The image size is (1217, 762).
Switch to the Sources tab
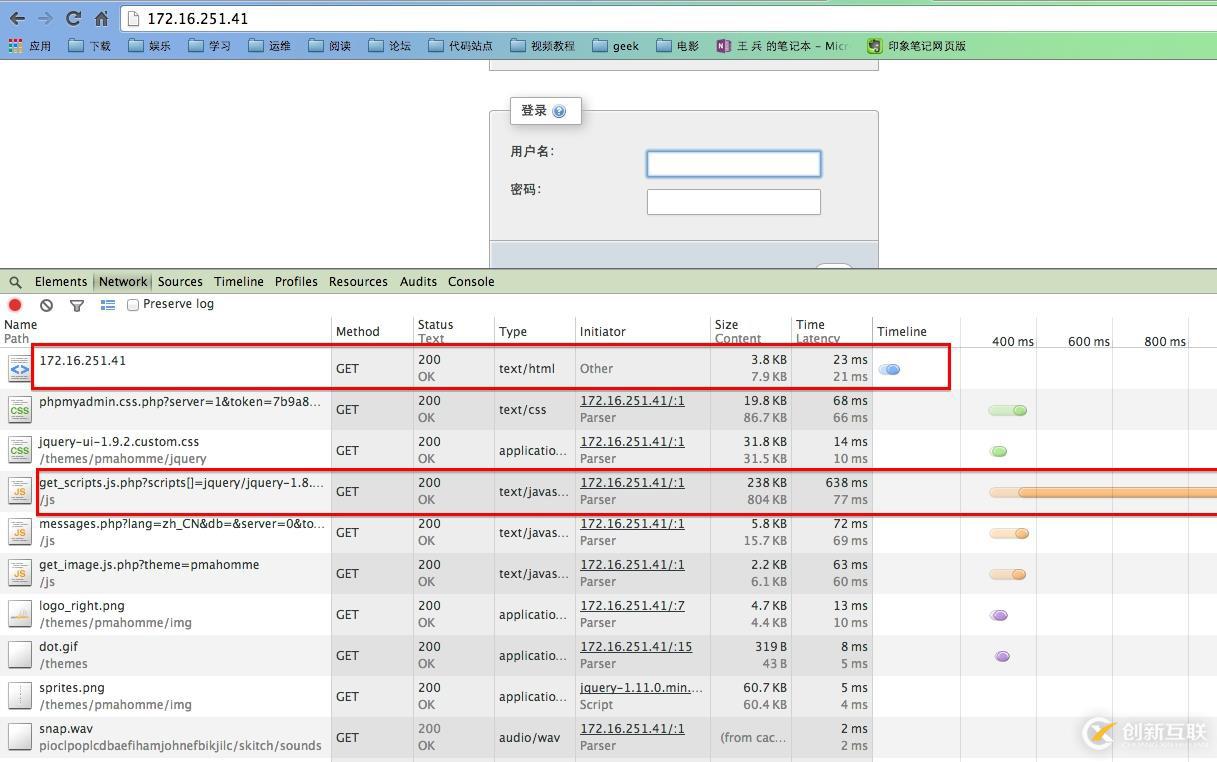tap(180, 282)
